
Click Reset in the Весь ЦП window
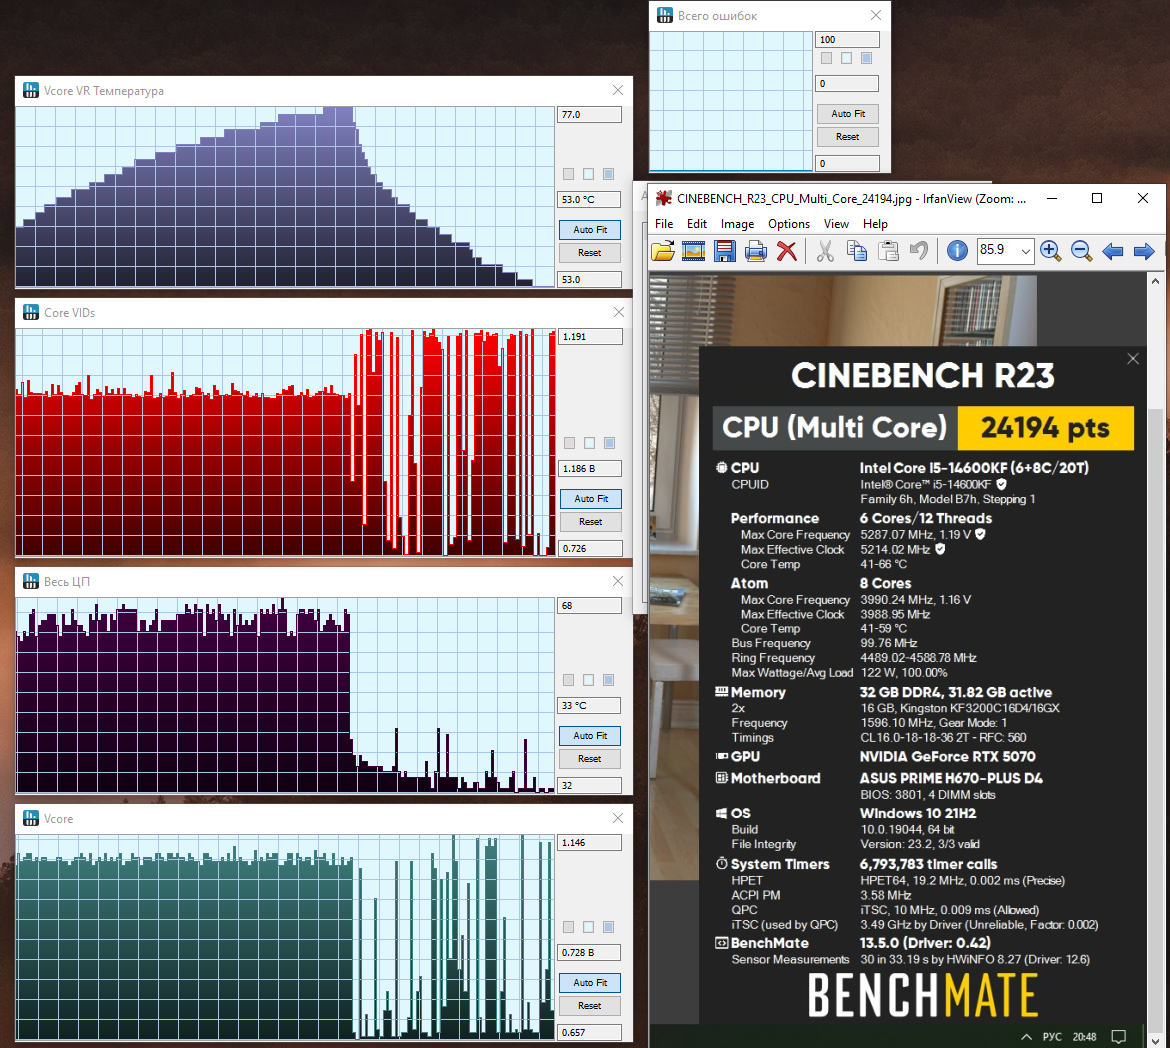(x=590, y=759)
